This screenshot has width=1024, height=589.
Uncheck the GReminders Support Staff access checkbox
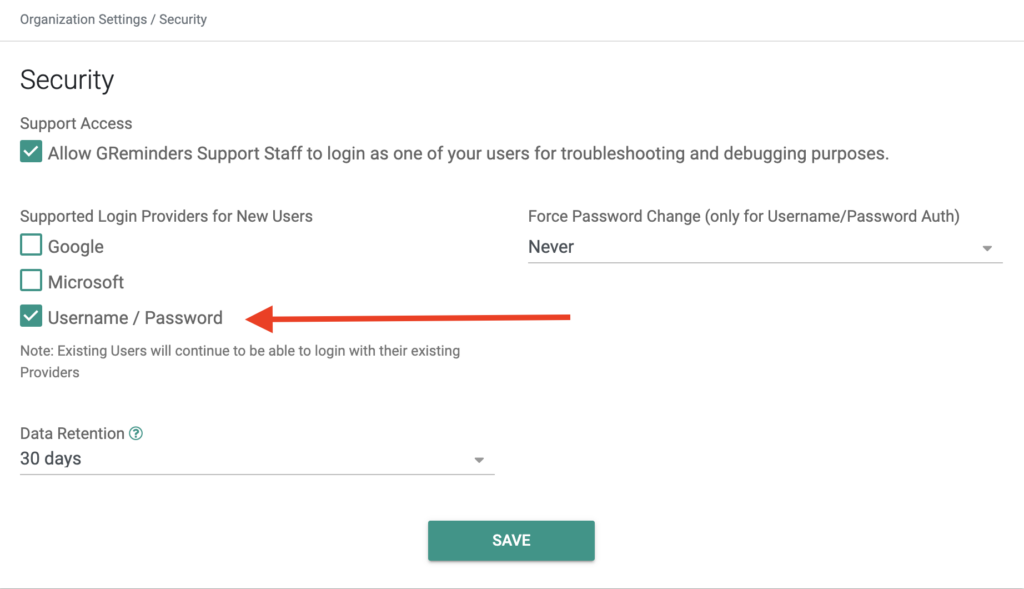(x=31, y=151)
